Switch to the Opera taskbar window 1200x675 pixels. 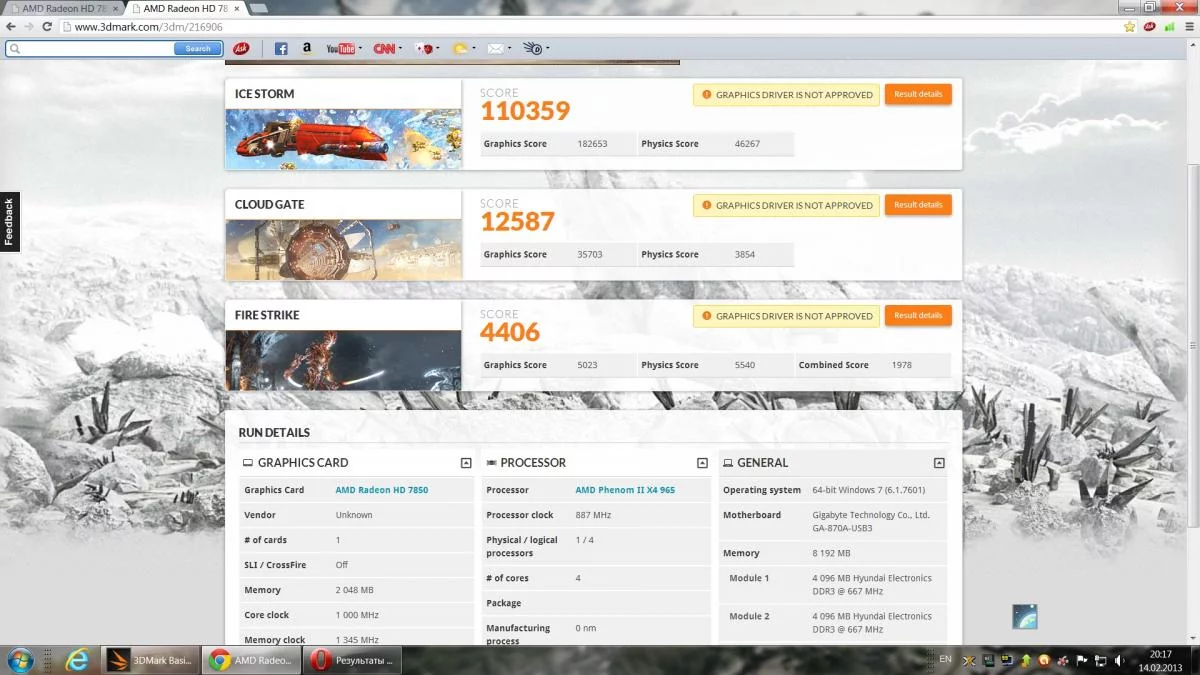pos(350,660)
